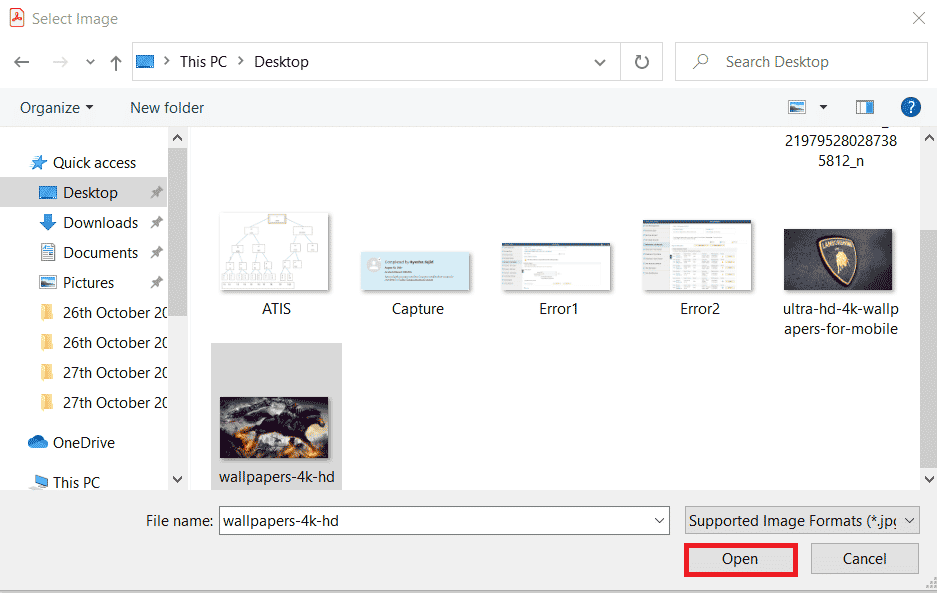Close the Select Image dialog

(919, 19)
